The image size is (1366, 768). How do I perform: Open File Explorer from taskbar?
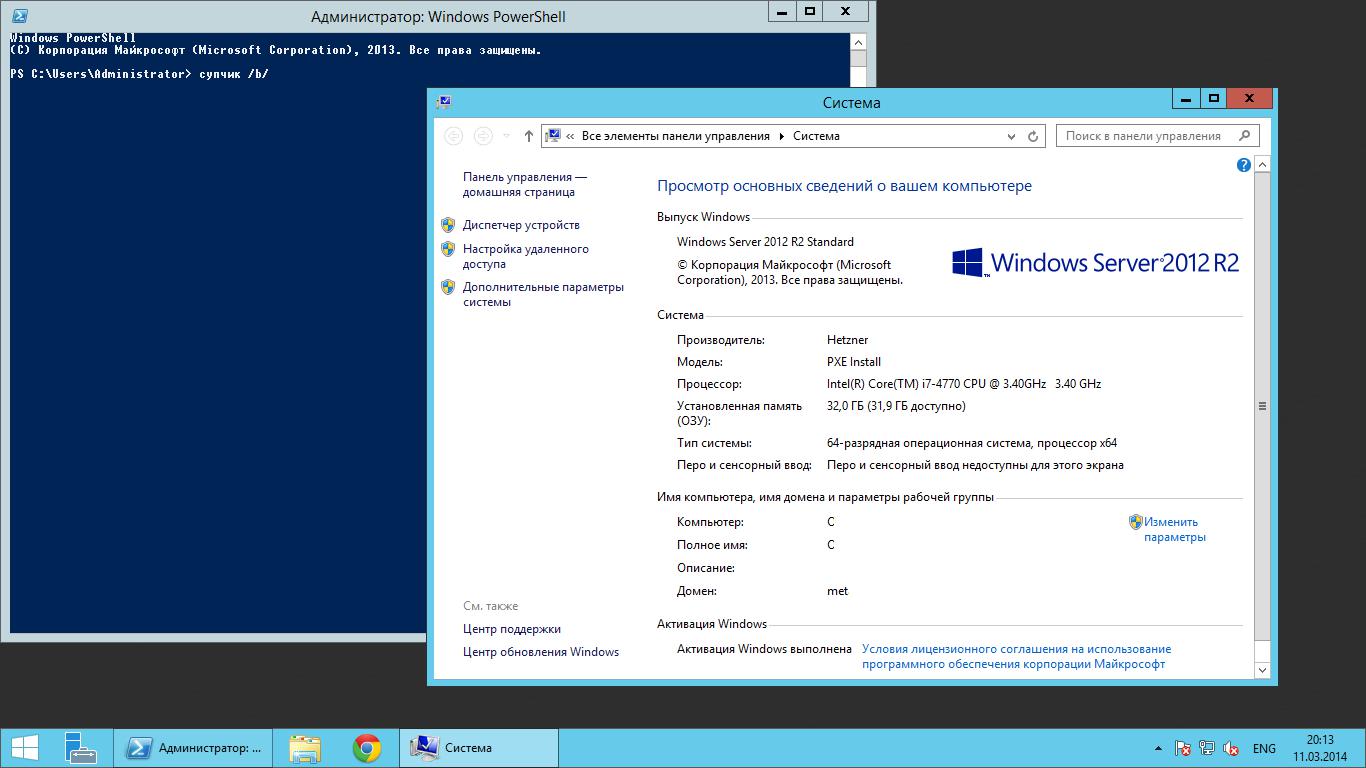click(x=305, y=748)
